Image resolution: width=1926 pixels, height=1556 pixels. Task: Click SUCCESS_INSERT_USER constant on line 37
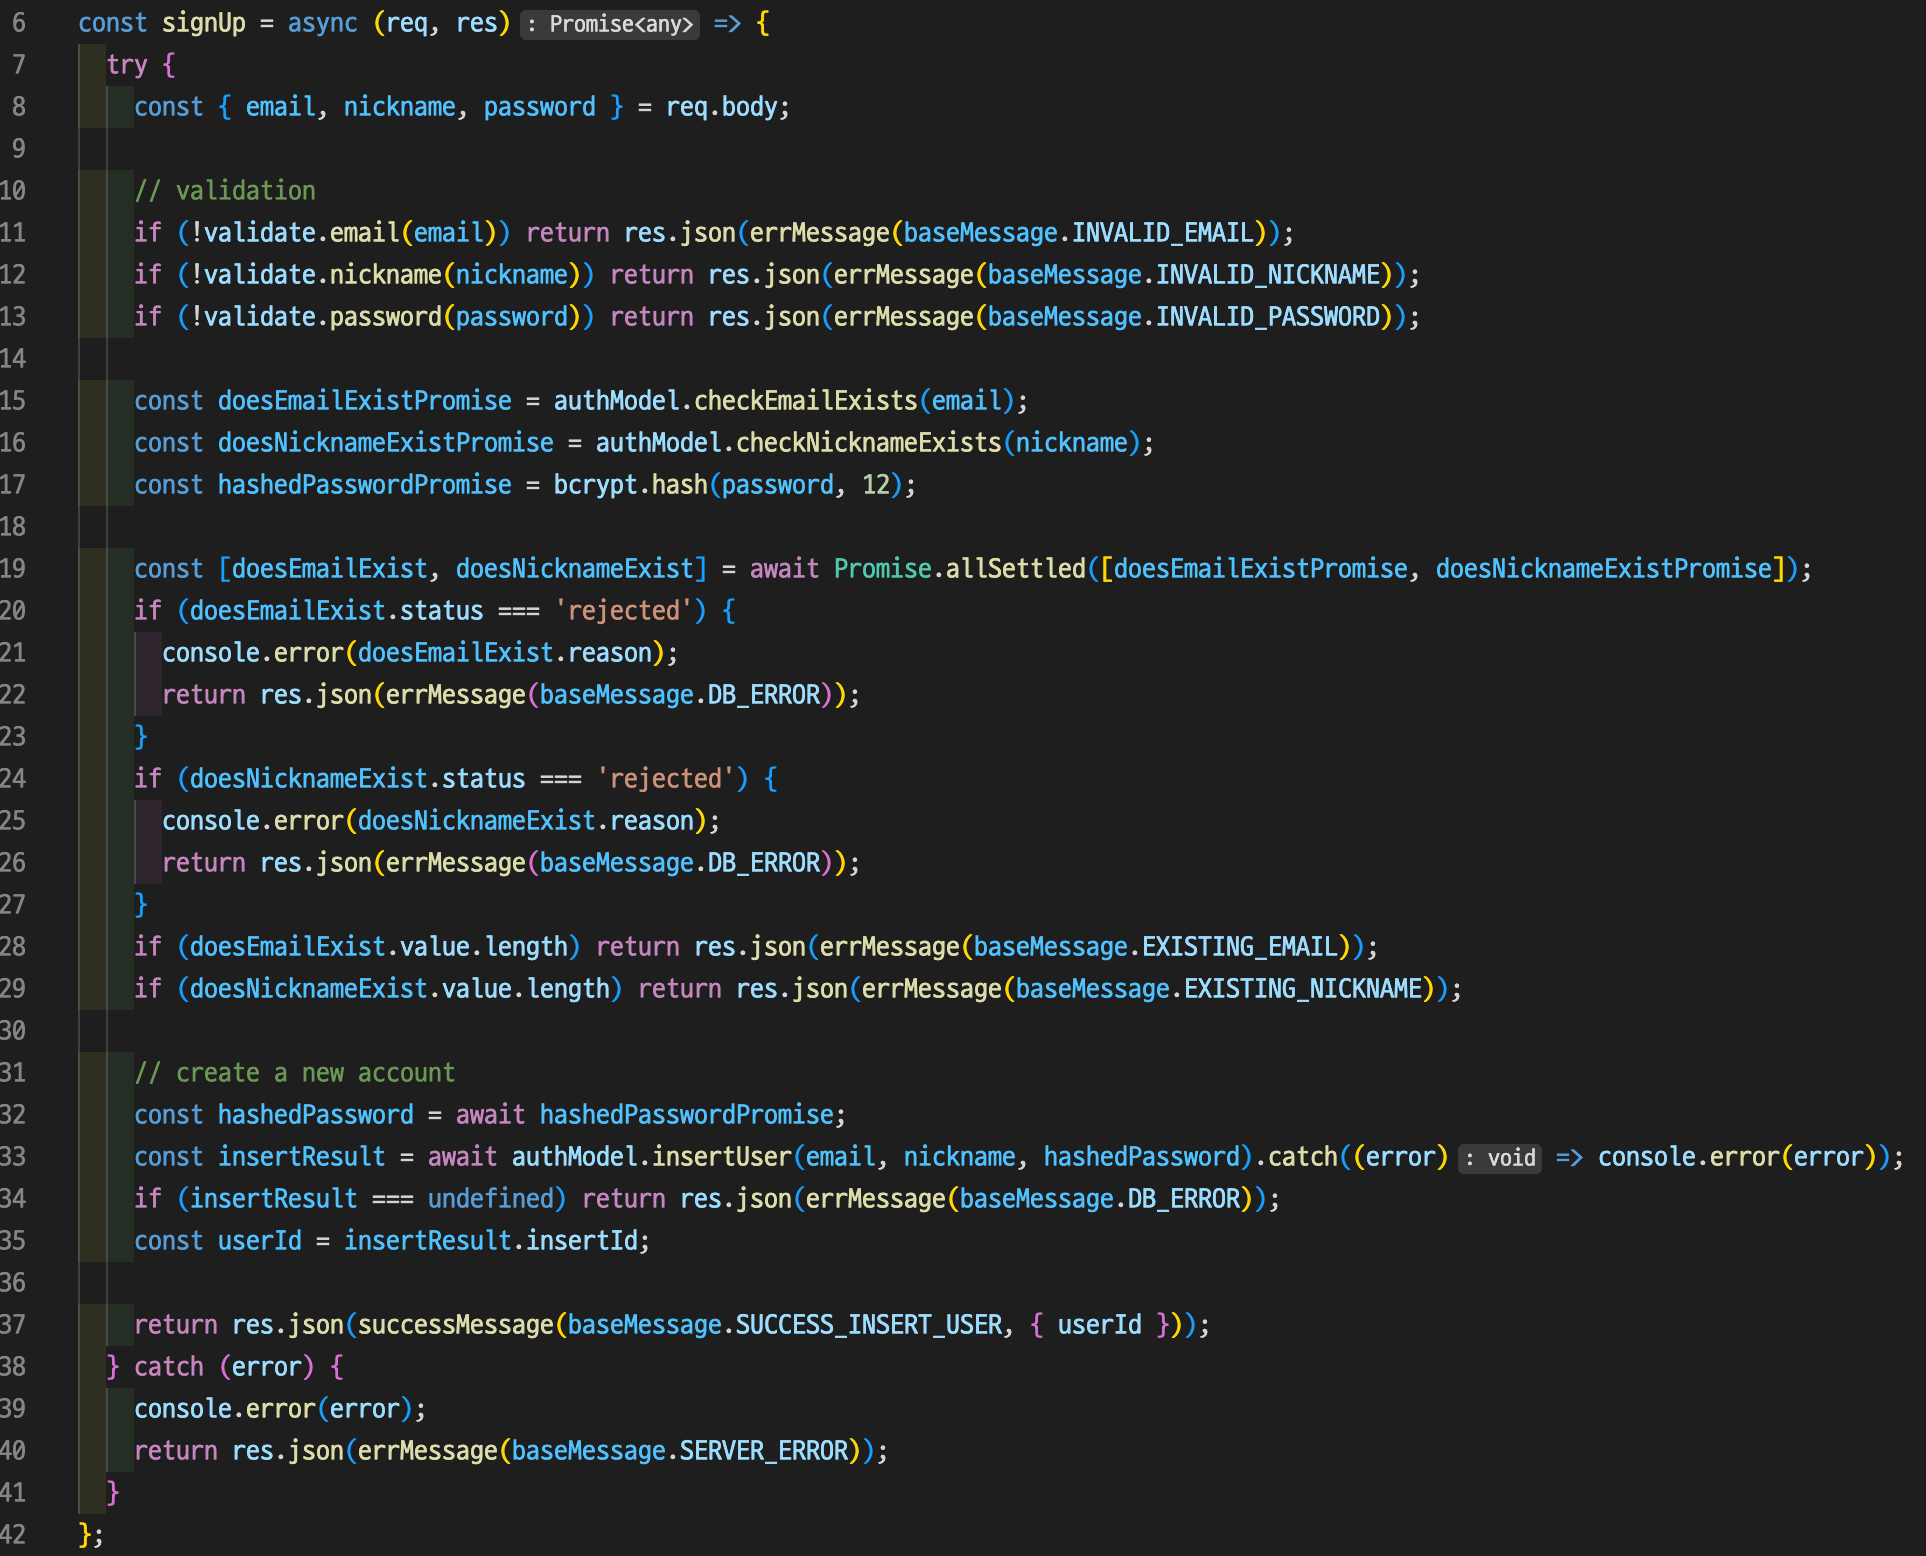coord(868,1324)
